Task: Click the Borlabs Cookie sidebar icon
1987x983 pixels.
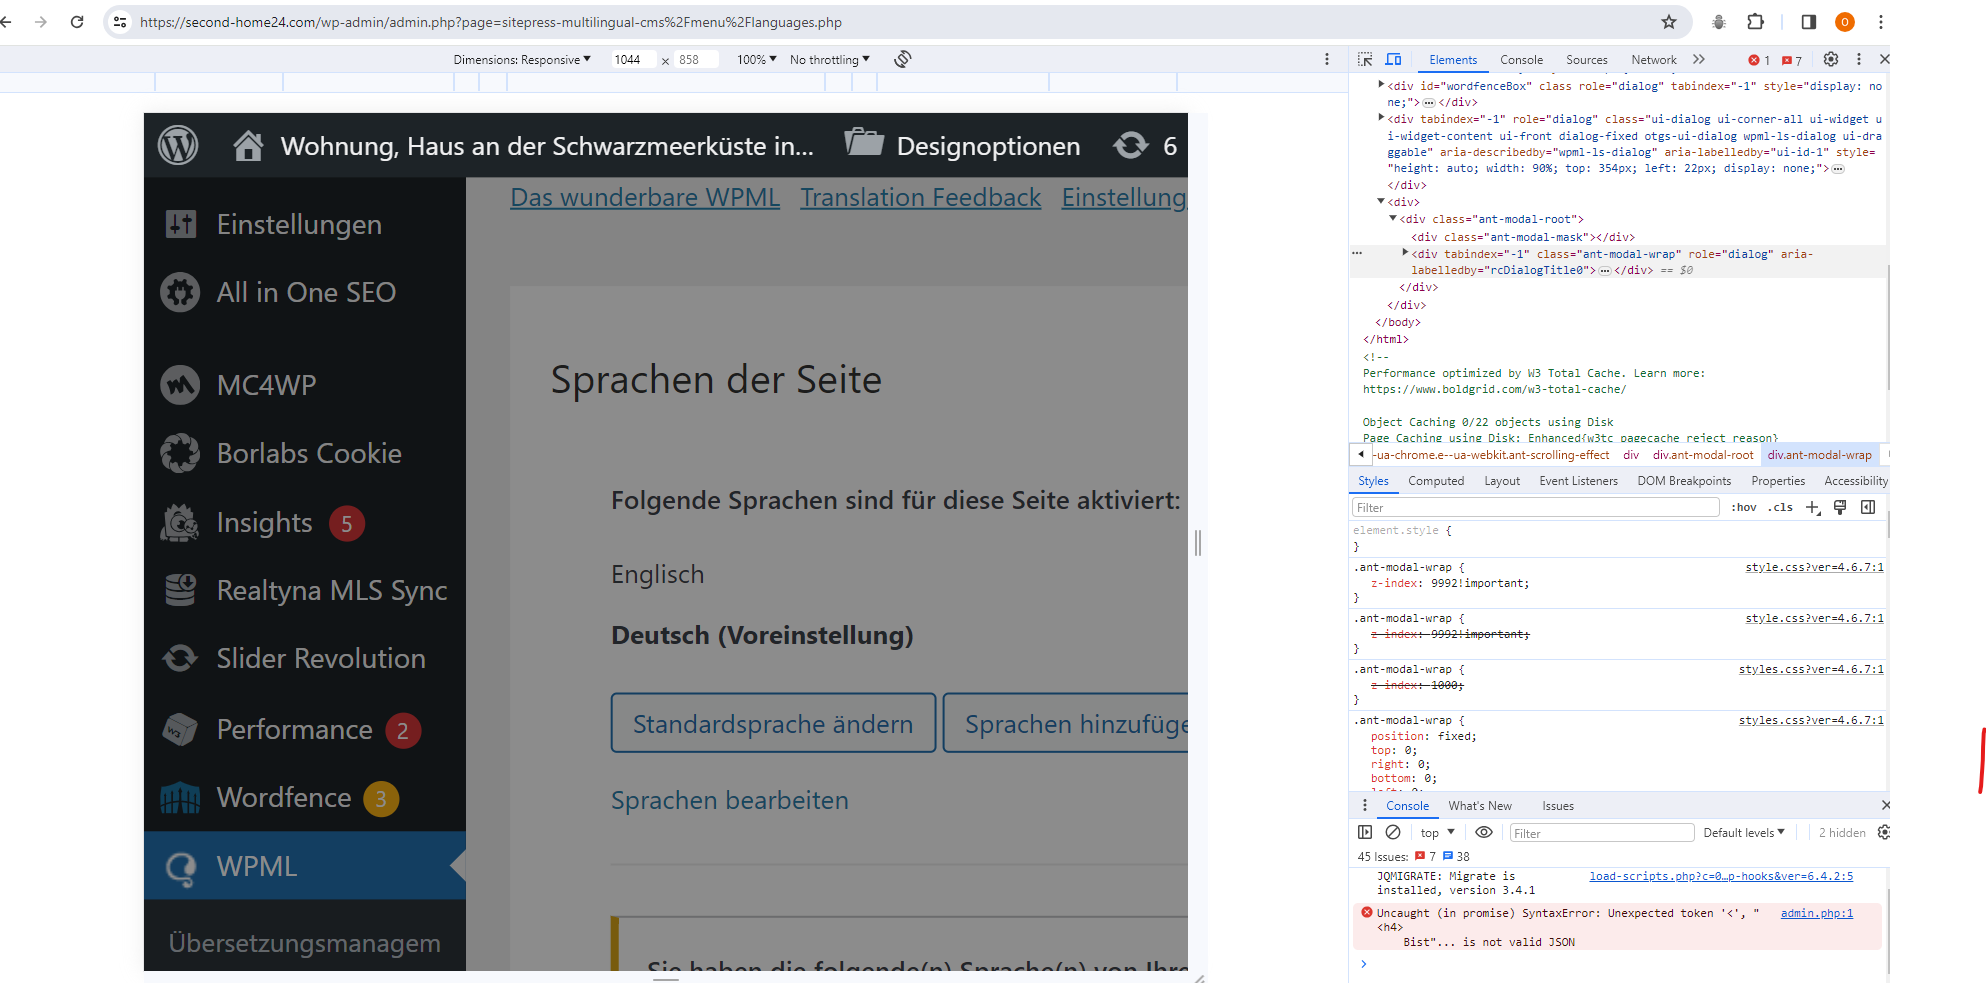Action: click(x=181, y=453)
